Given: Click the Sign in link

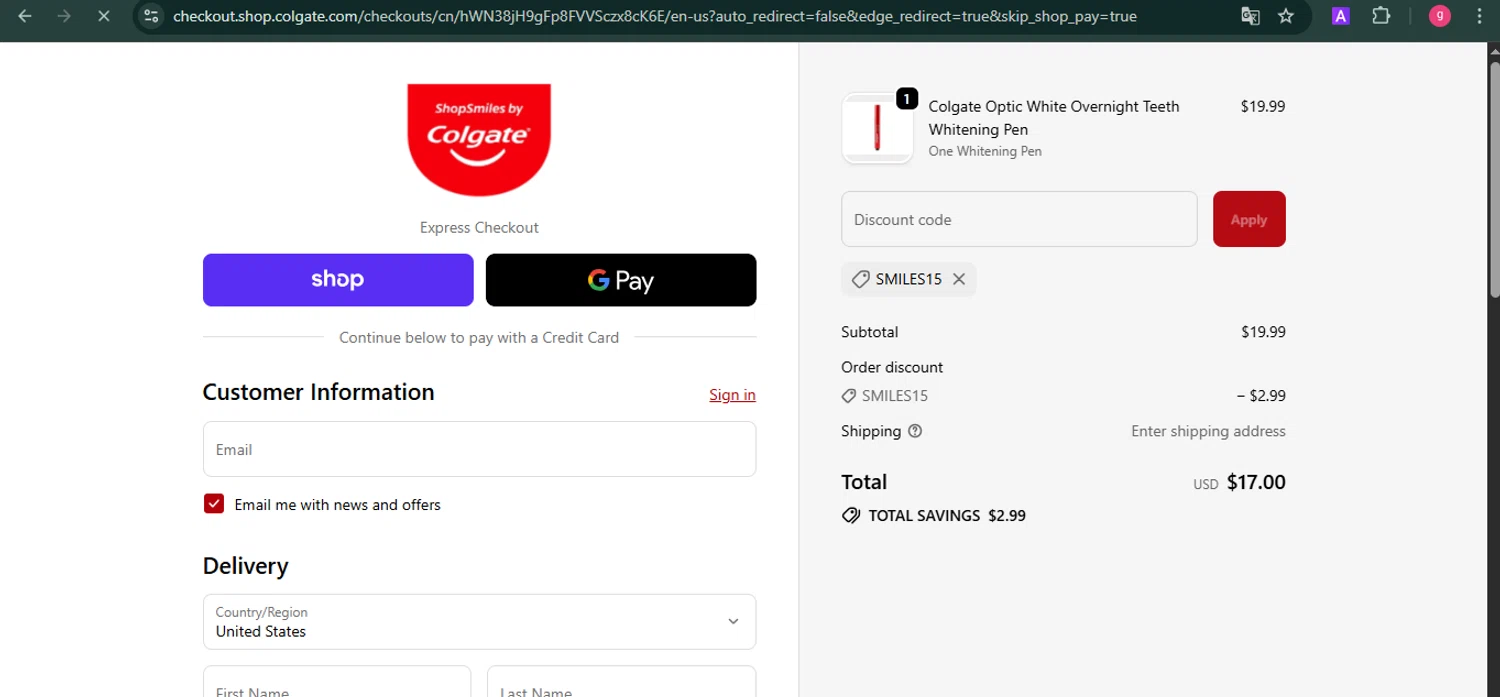Looking at the screenshot, I should point(732,395).
